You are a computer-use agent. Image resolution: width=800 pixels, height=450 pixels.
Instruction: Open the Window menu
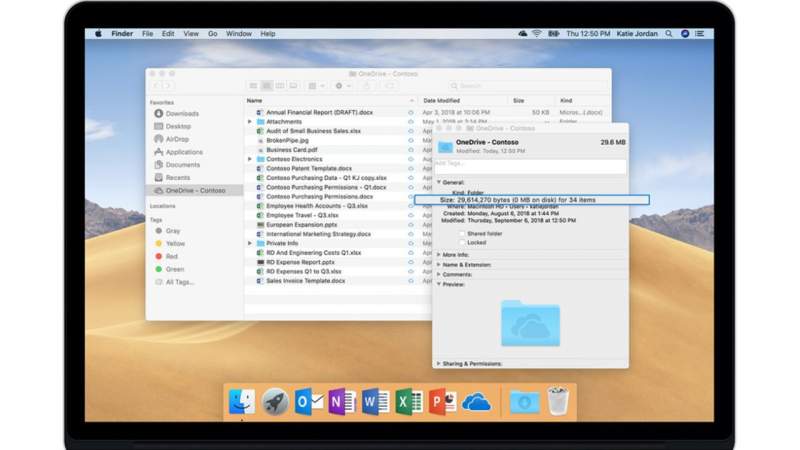pyautogui.click(x=239, y=34)
